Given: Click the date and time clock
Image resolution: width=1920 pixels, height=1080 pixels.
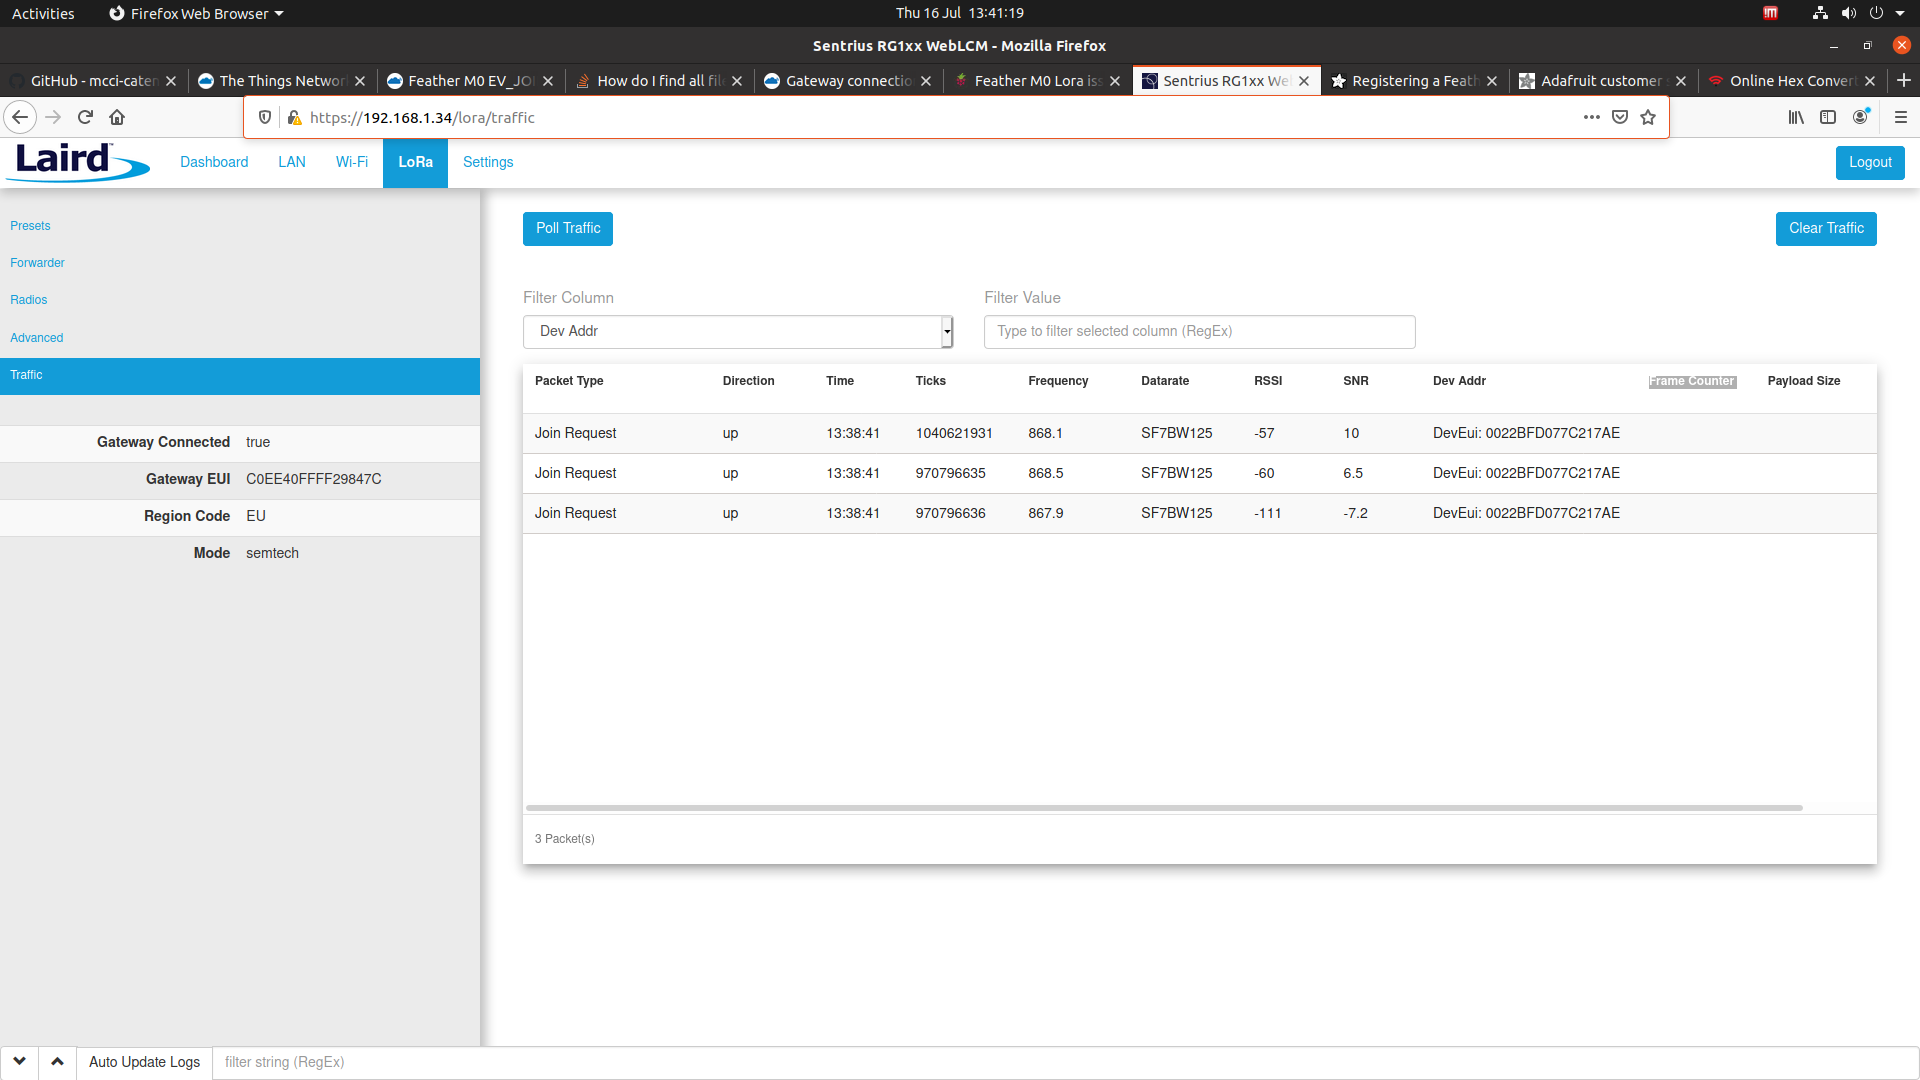Looking at the screenshot, I should pyautogui.click(x=959, y=13).
